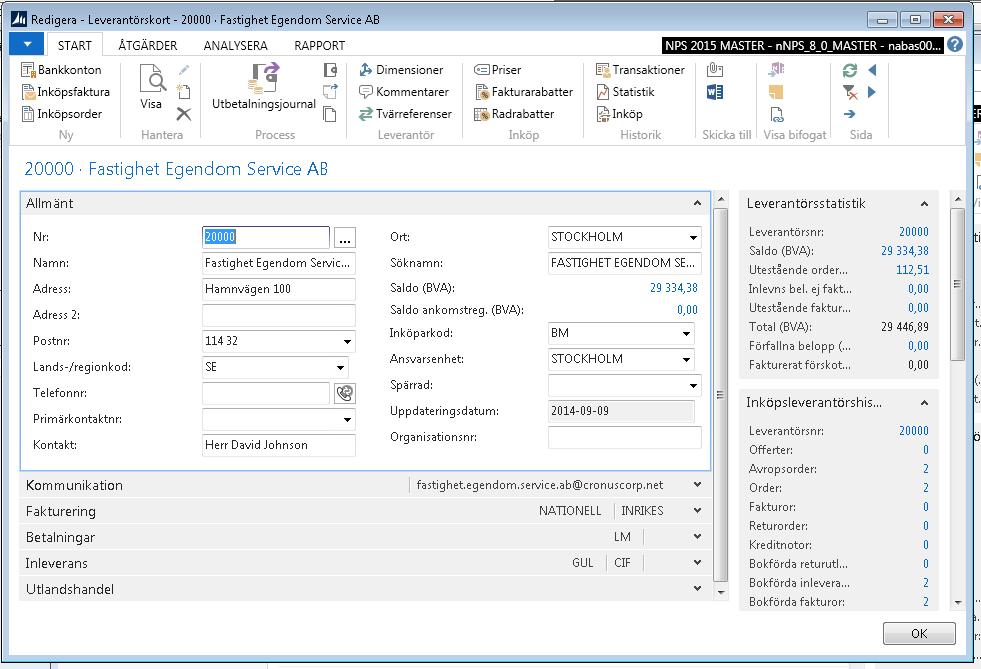Show vendor Transaktioner
The width and height of the screenshot is (981, 669).
(640, 69)
